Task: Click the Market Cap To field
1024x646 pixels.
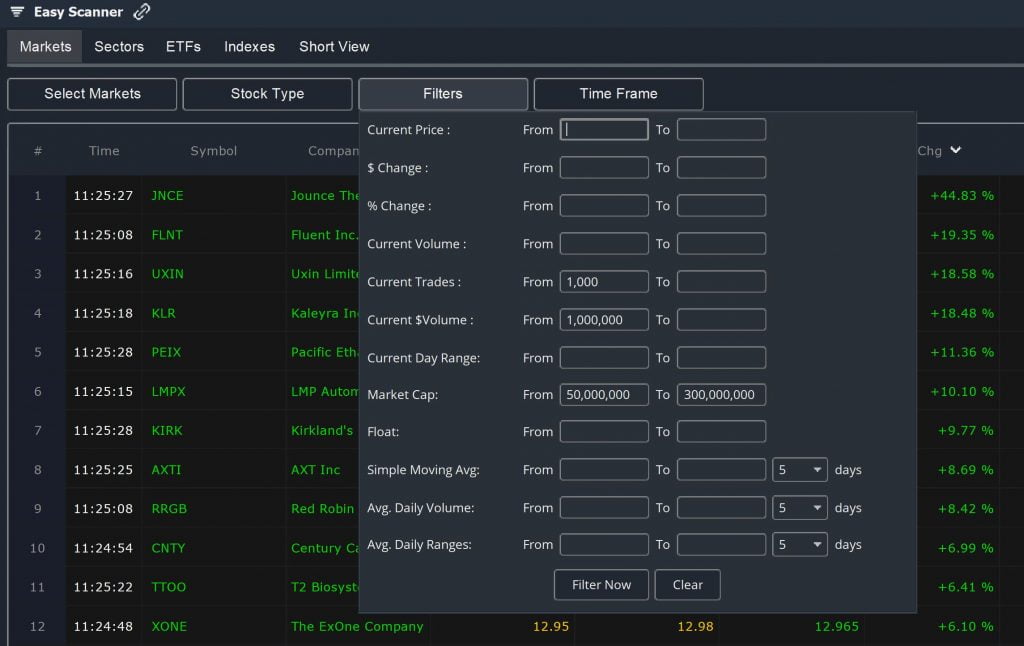Action: (721, 395)
